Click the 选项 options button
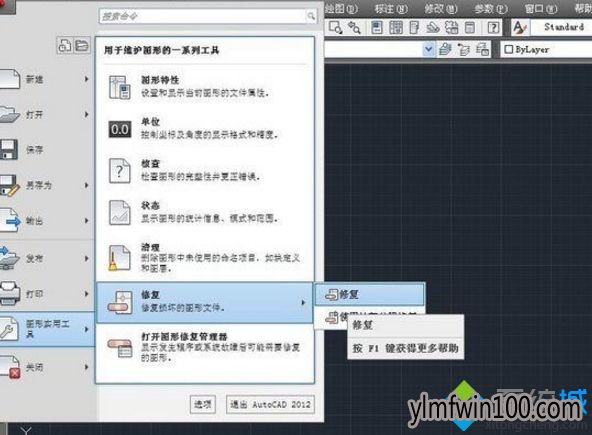Screen dimensions: 592x435 click(x=202, y=404)
